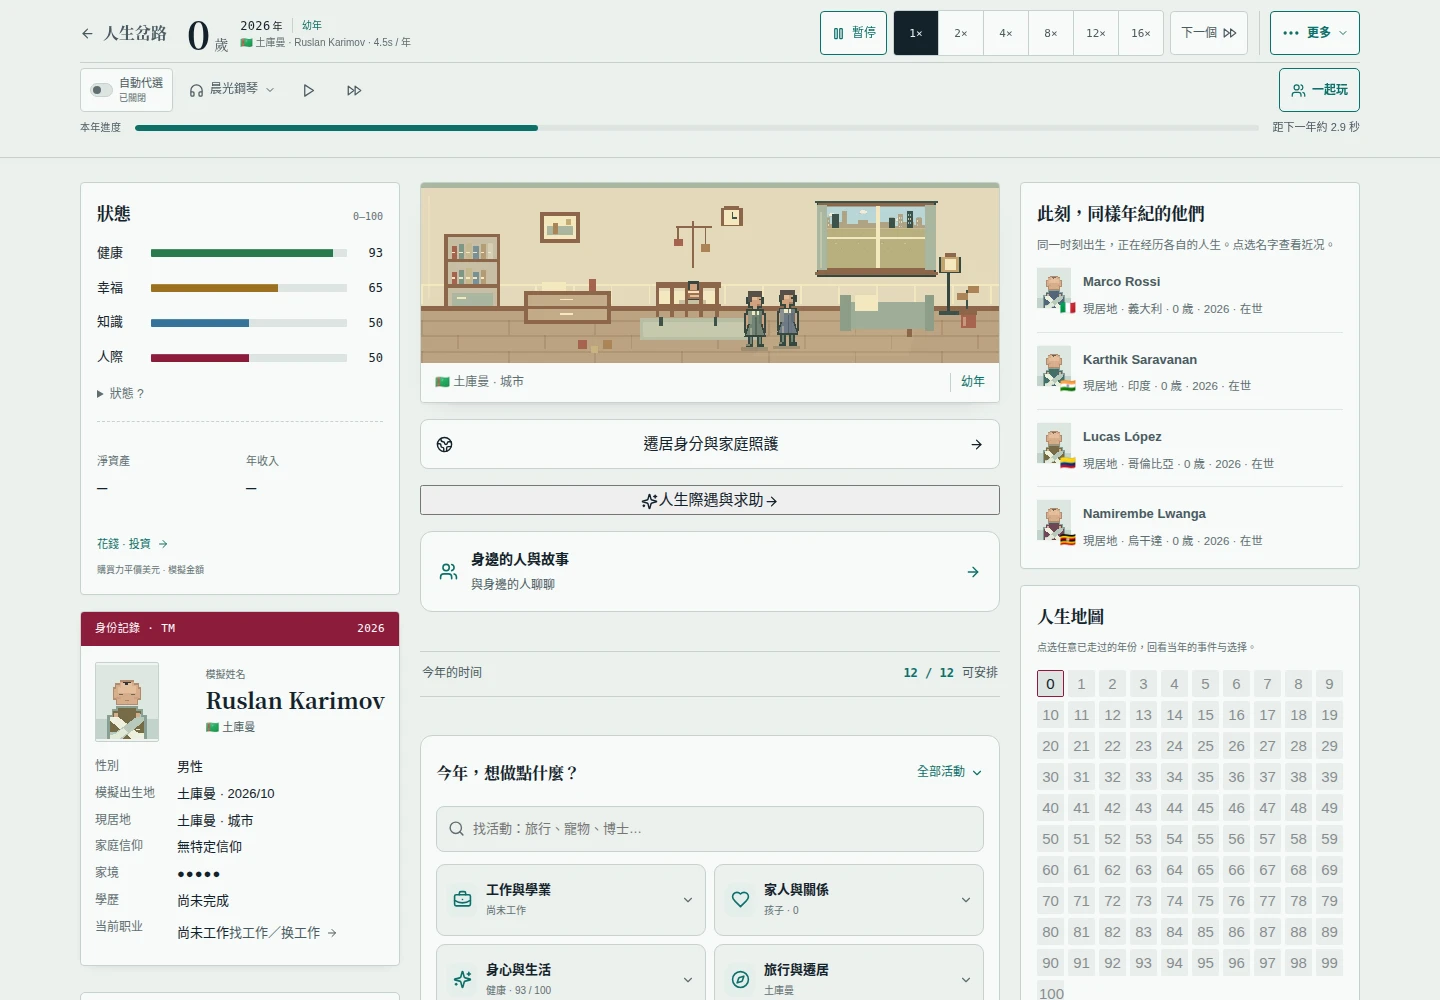This screenshot has height=1000, width=1440.
Task: Skip to next music track
Action: (354, 90)
